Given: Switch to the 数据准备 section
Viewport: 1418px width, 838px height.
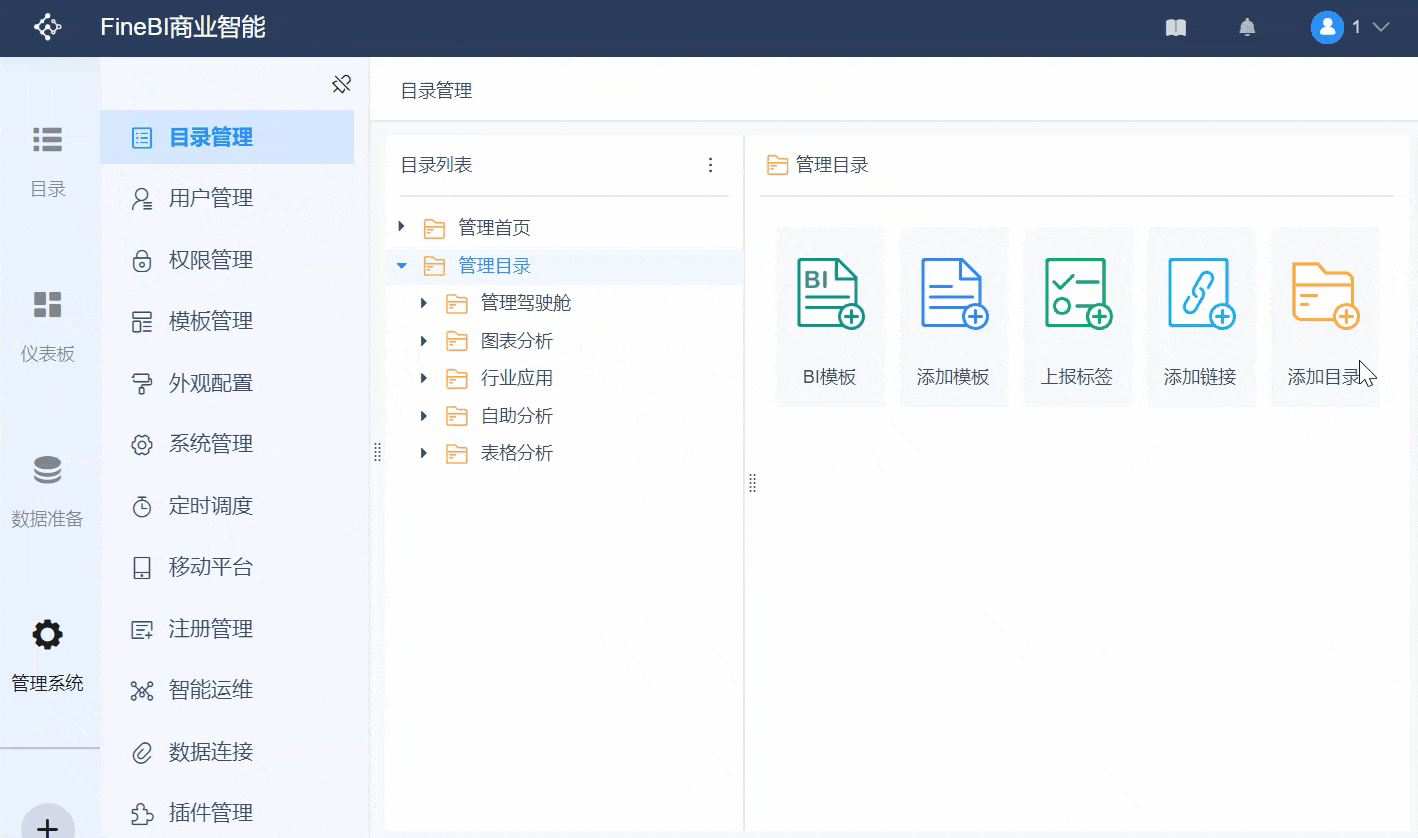Looking at the screenshot, I should [x=47, y=491].
